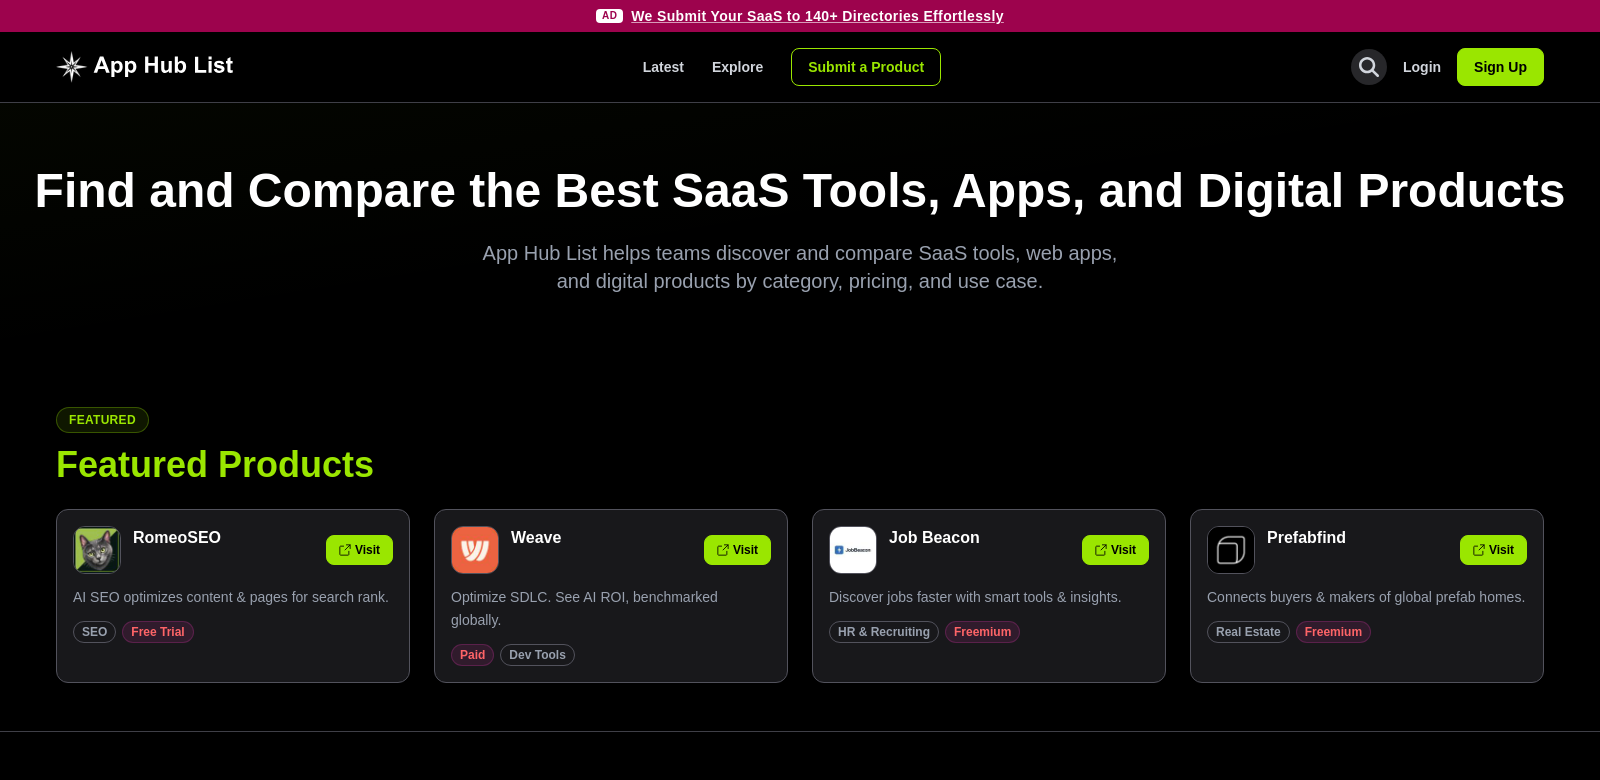The height and width of the screenshot is (780, 1600).
Task: Open the Prefabfind logo icon
Action: (x=1231, y=550)
